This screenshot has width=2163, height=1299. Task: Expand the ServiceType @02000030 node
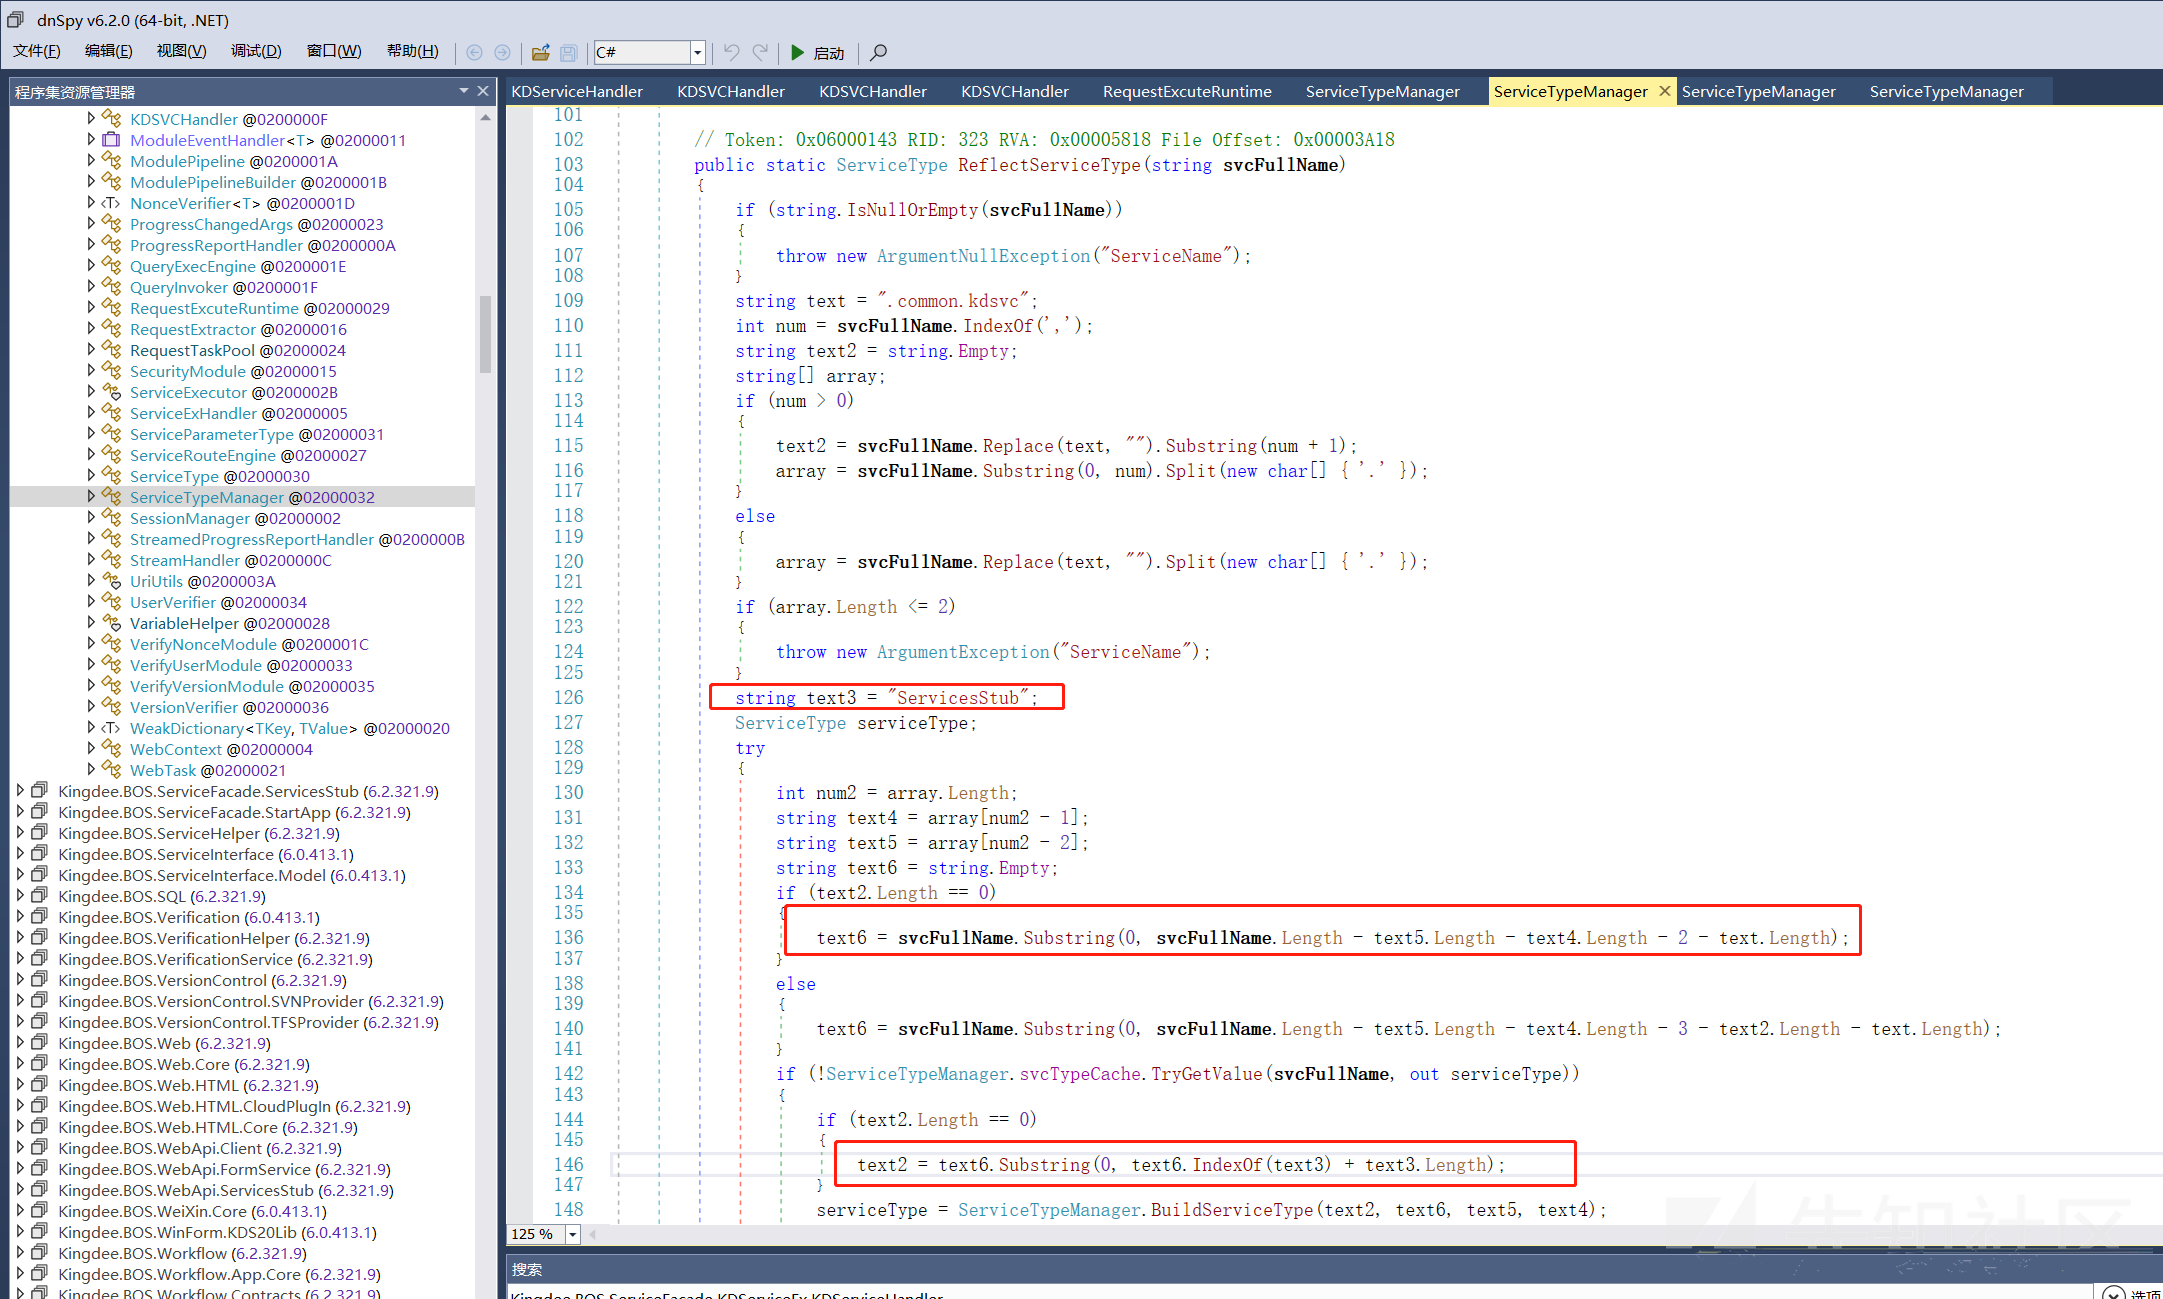91,475
